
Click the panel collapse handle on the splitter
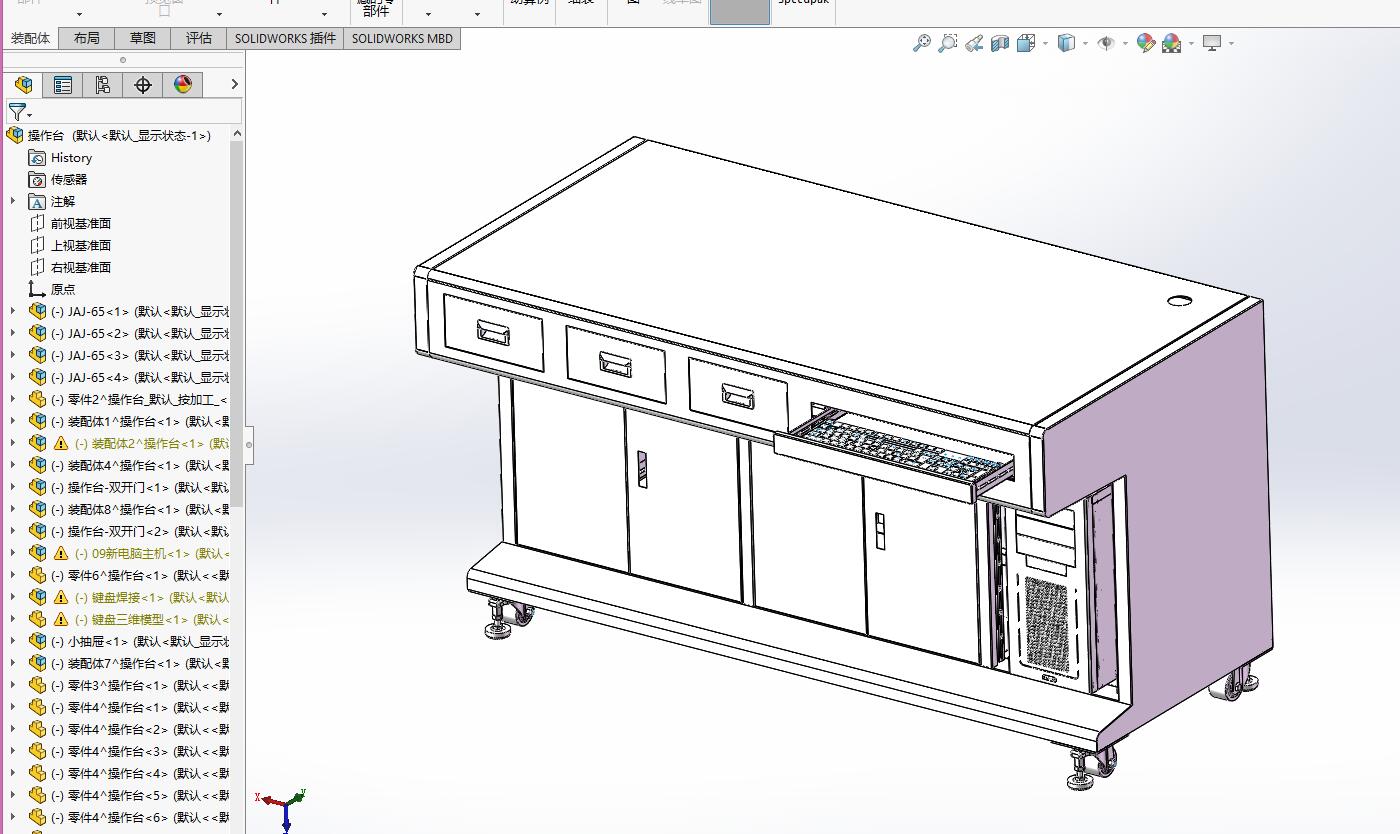click(249, 444)
